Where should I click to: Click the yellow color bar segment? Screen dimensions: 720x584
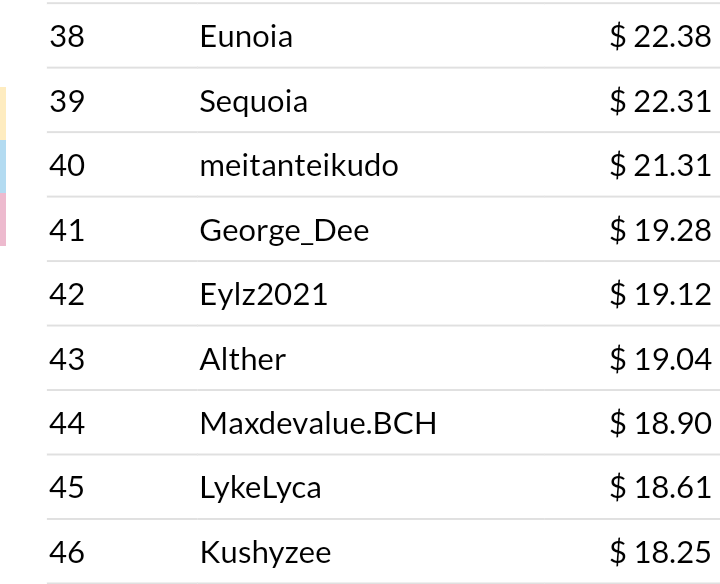click(x=3, y=114)
